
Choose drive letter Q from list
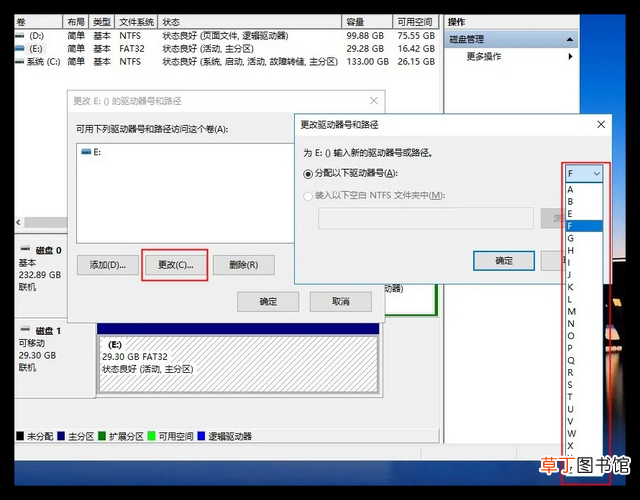(584, 360)
